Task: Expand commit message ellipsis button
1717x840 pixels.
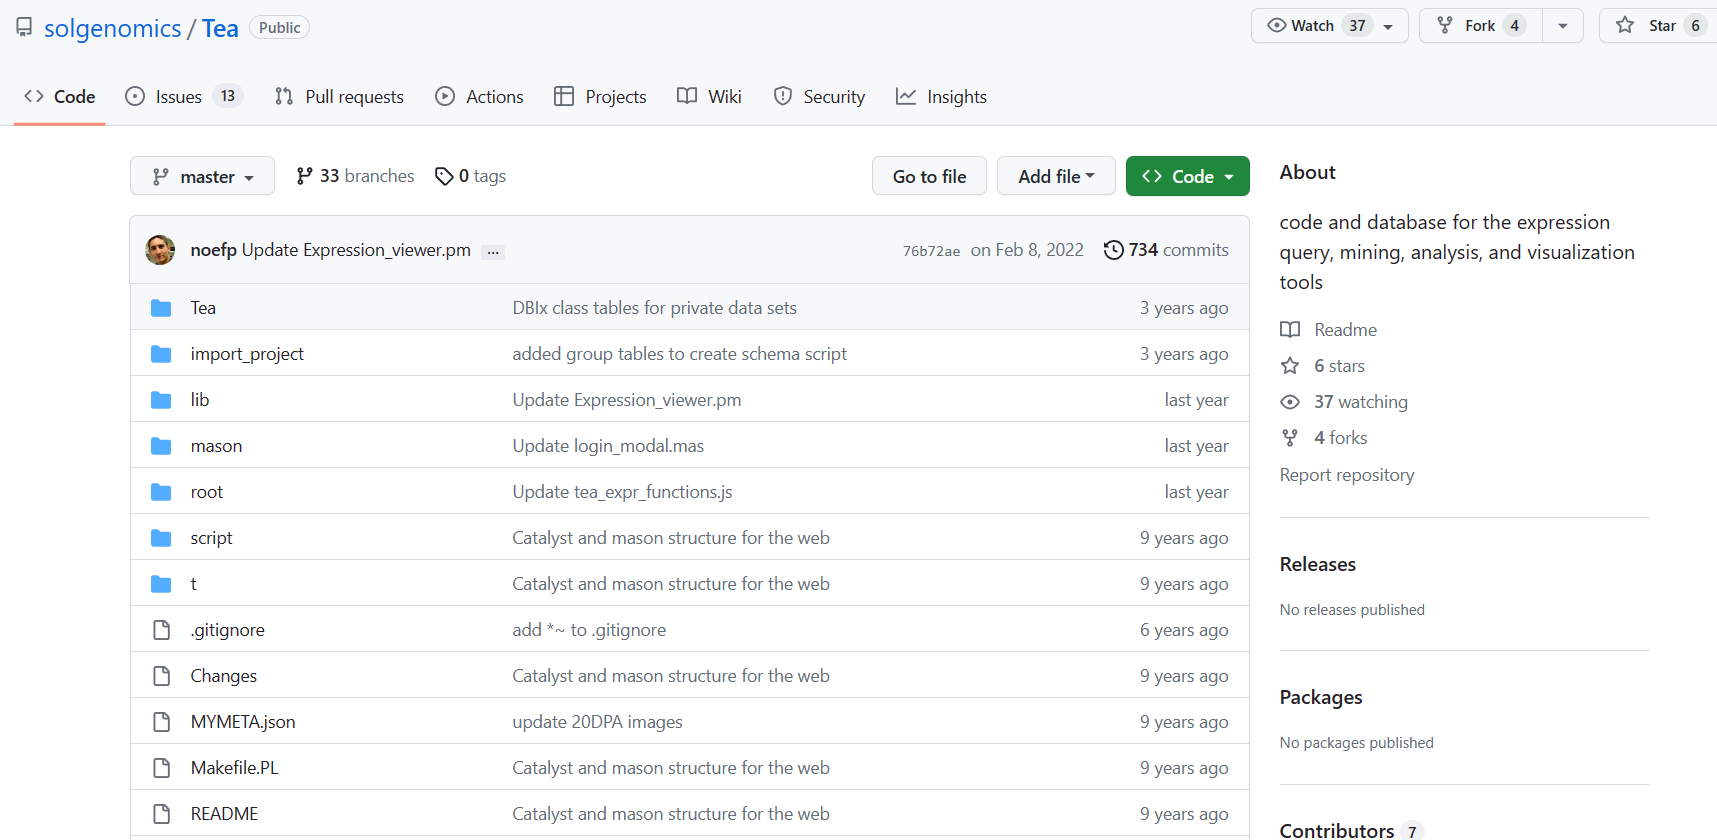Action: (x=493, y=252)
